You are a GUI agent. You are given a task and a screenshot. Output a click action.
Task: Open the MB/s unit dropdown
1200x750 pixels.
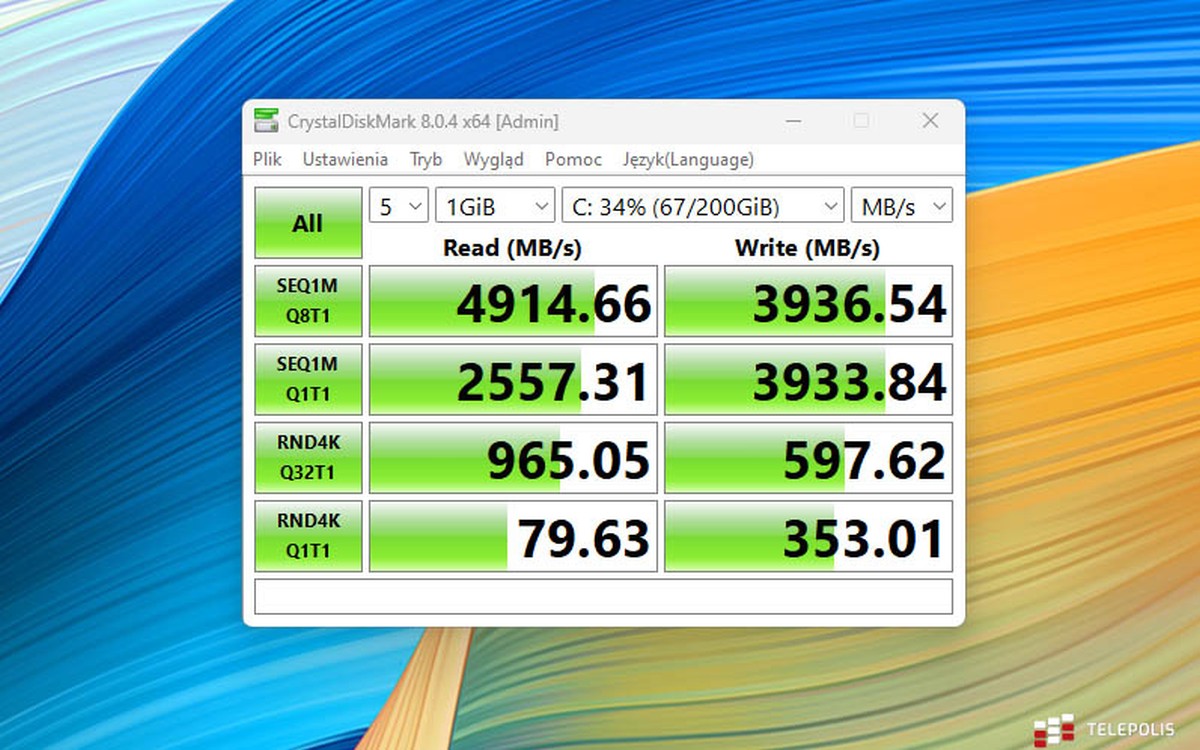coord(901,206)
